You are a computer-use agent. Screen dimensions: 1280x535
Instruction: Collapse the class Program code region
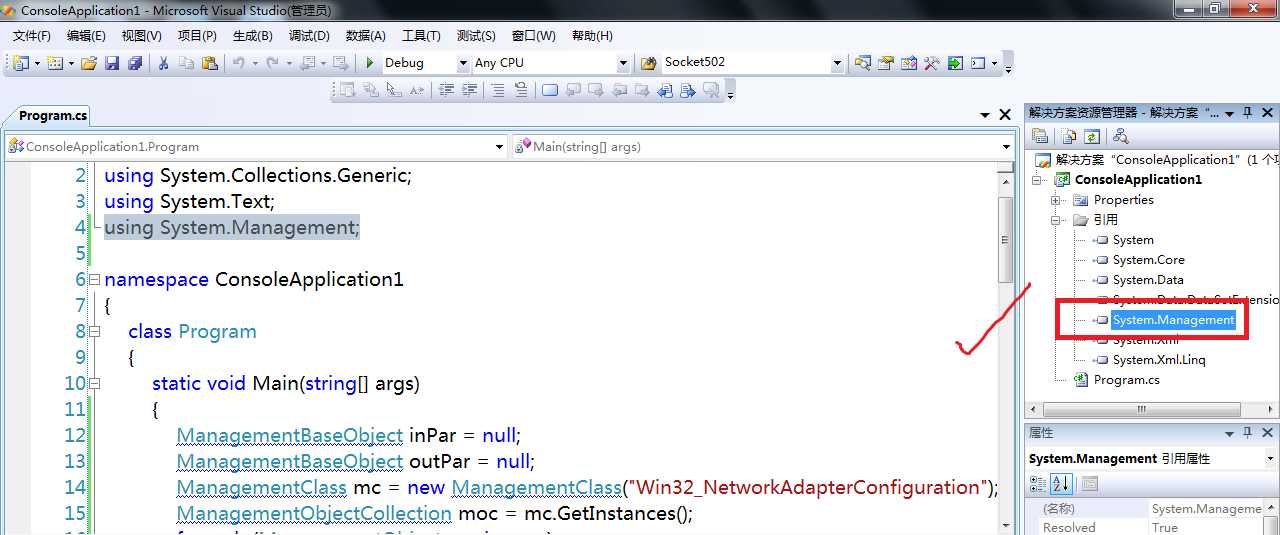tap(94, 331)
